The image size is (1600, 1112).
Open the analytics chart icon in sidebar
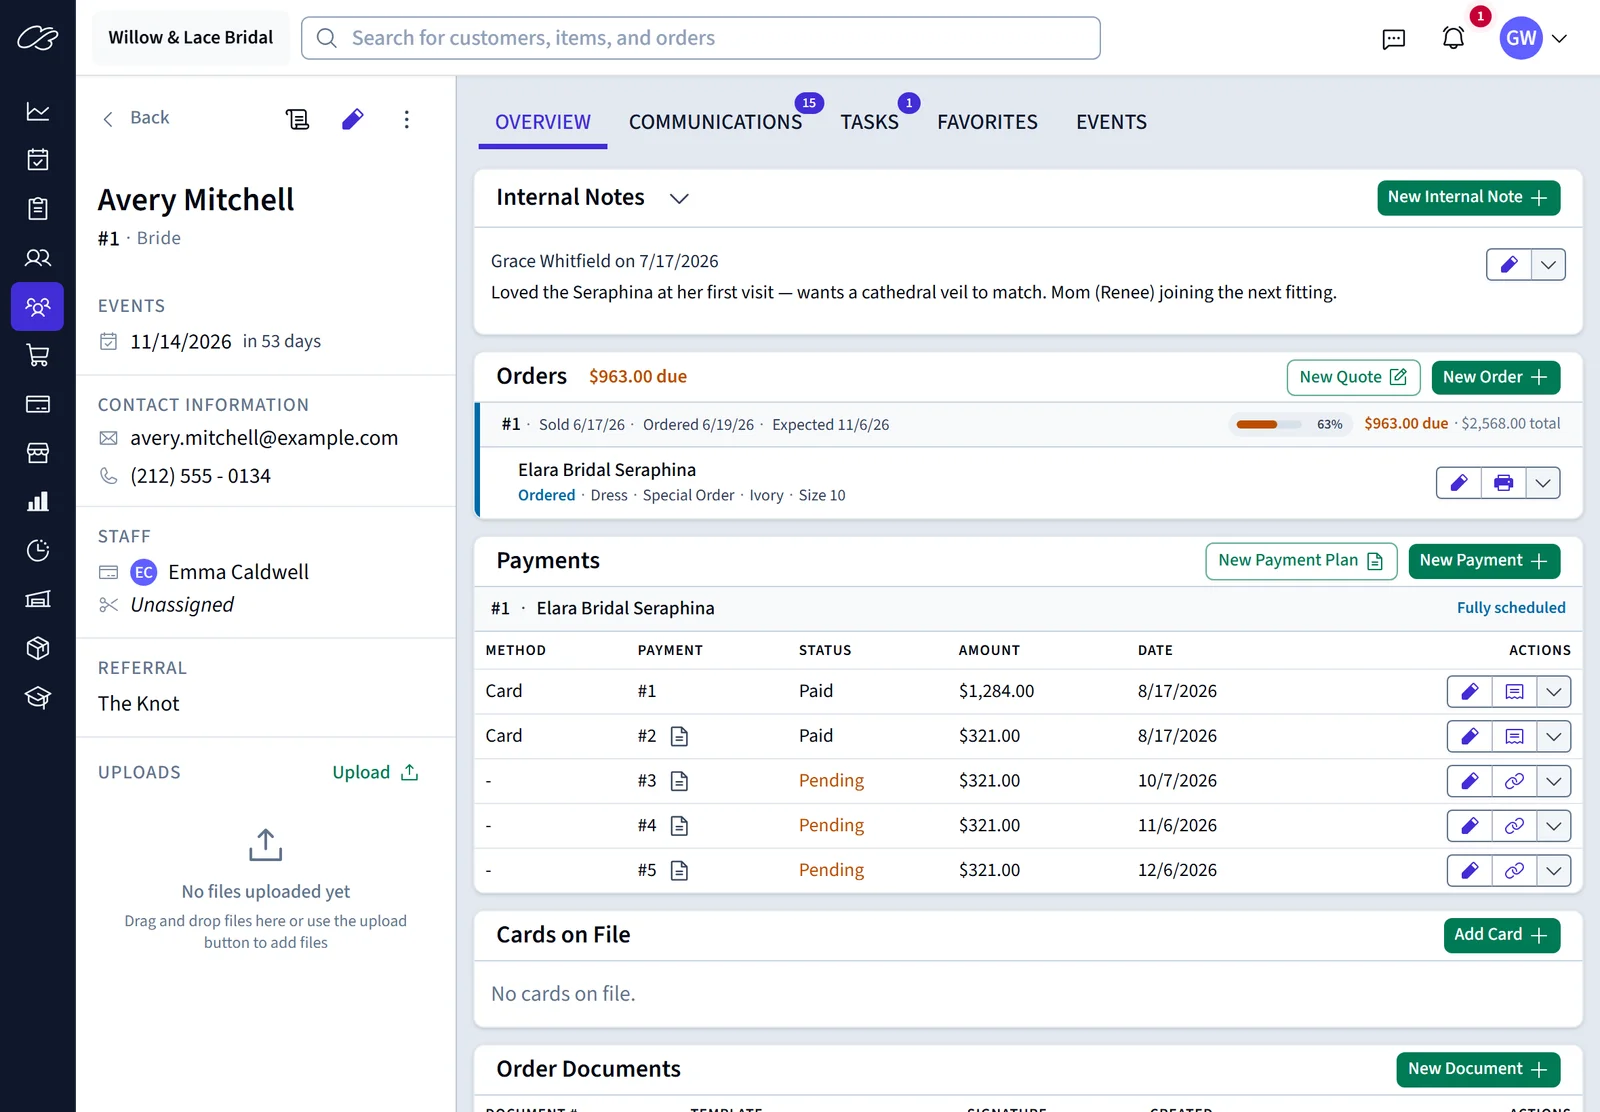click(38, 111)
